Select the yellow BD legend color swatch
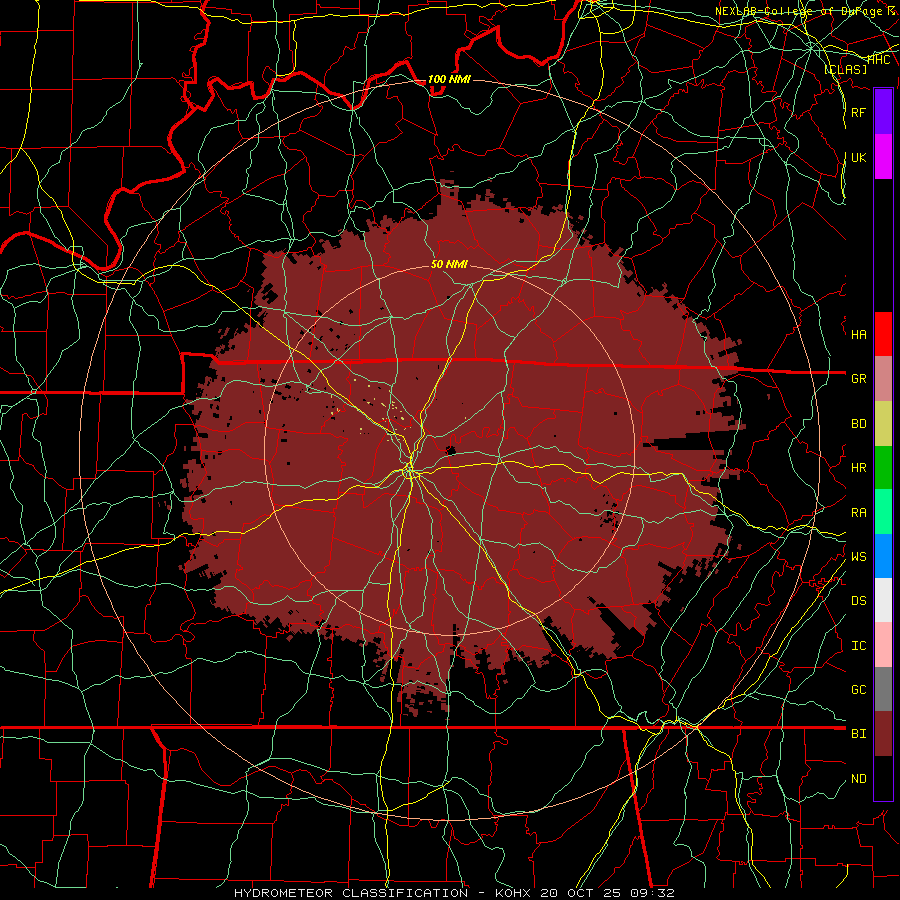Viewport: 900px width, 900px height. click(x=883, y=423)
